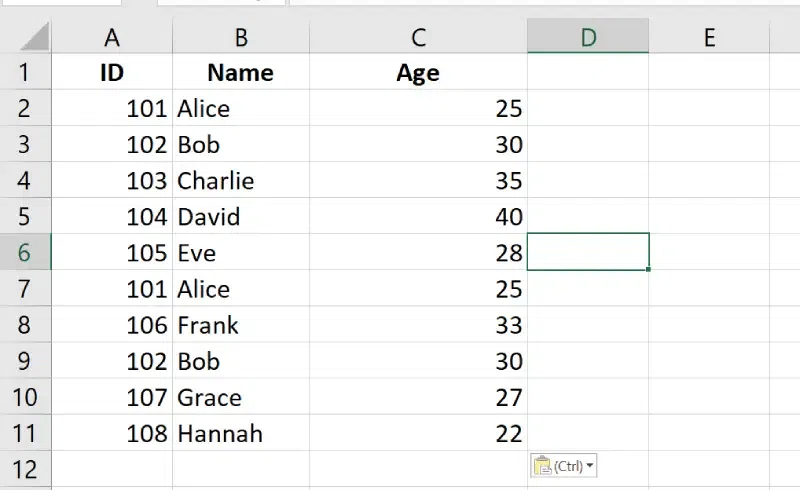Screen dimensions: 800x490
Task: Click the Age header cell
Action: click(418, 73)
